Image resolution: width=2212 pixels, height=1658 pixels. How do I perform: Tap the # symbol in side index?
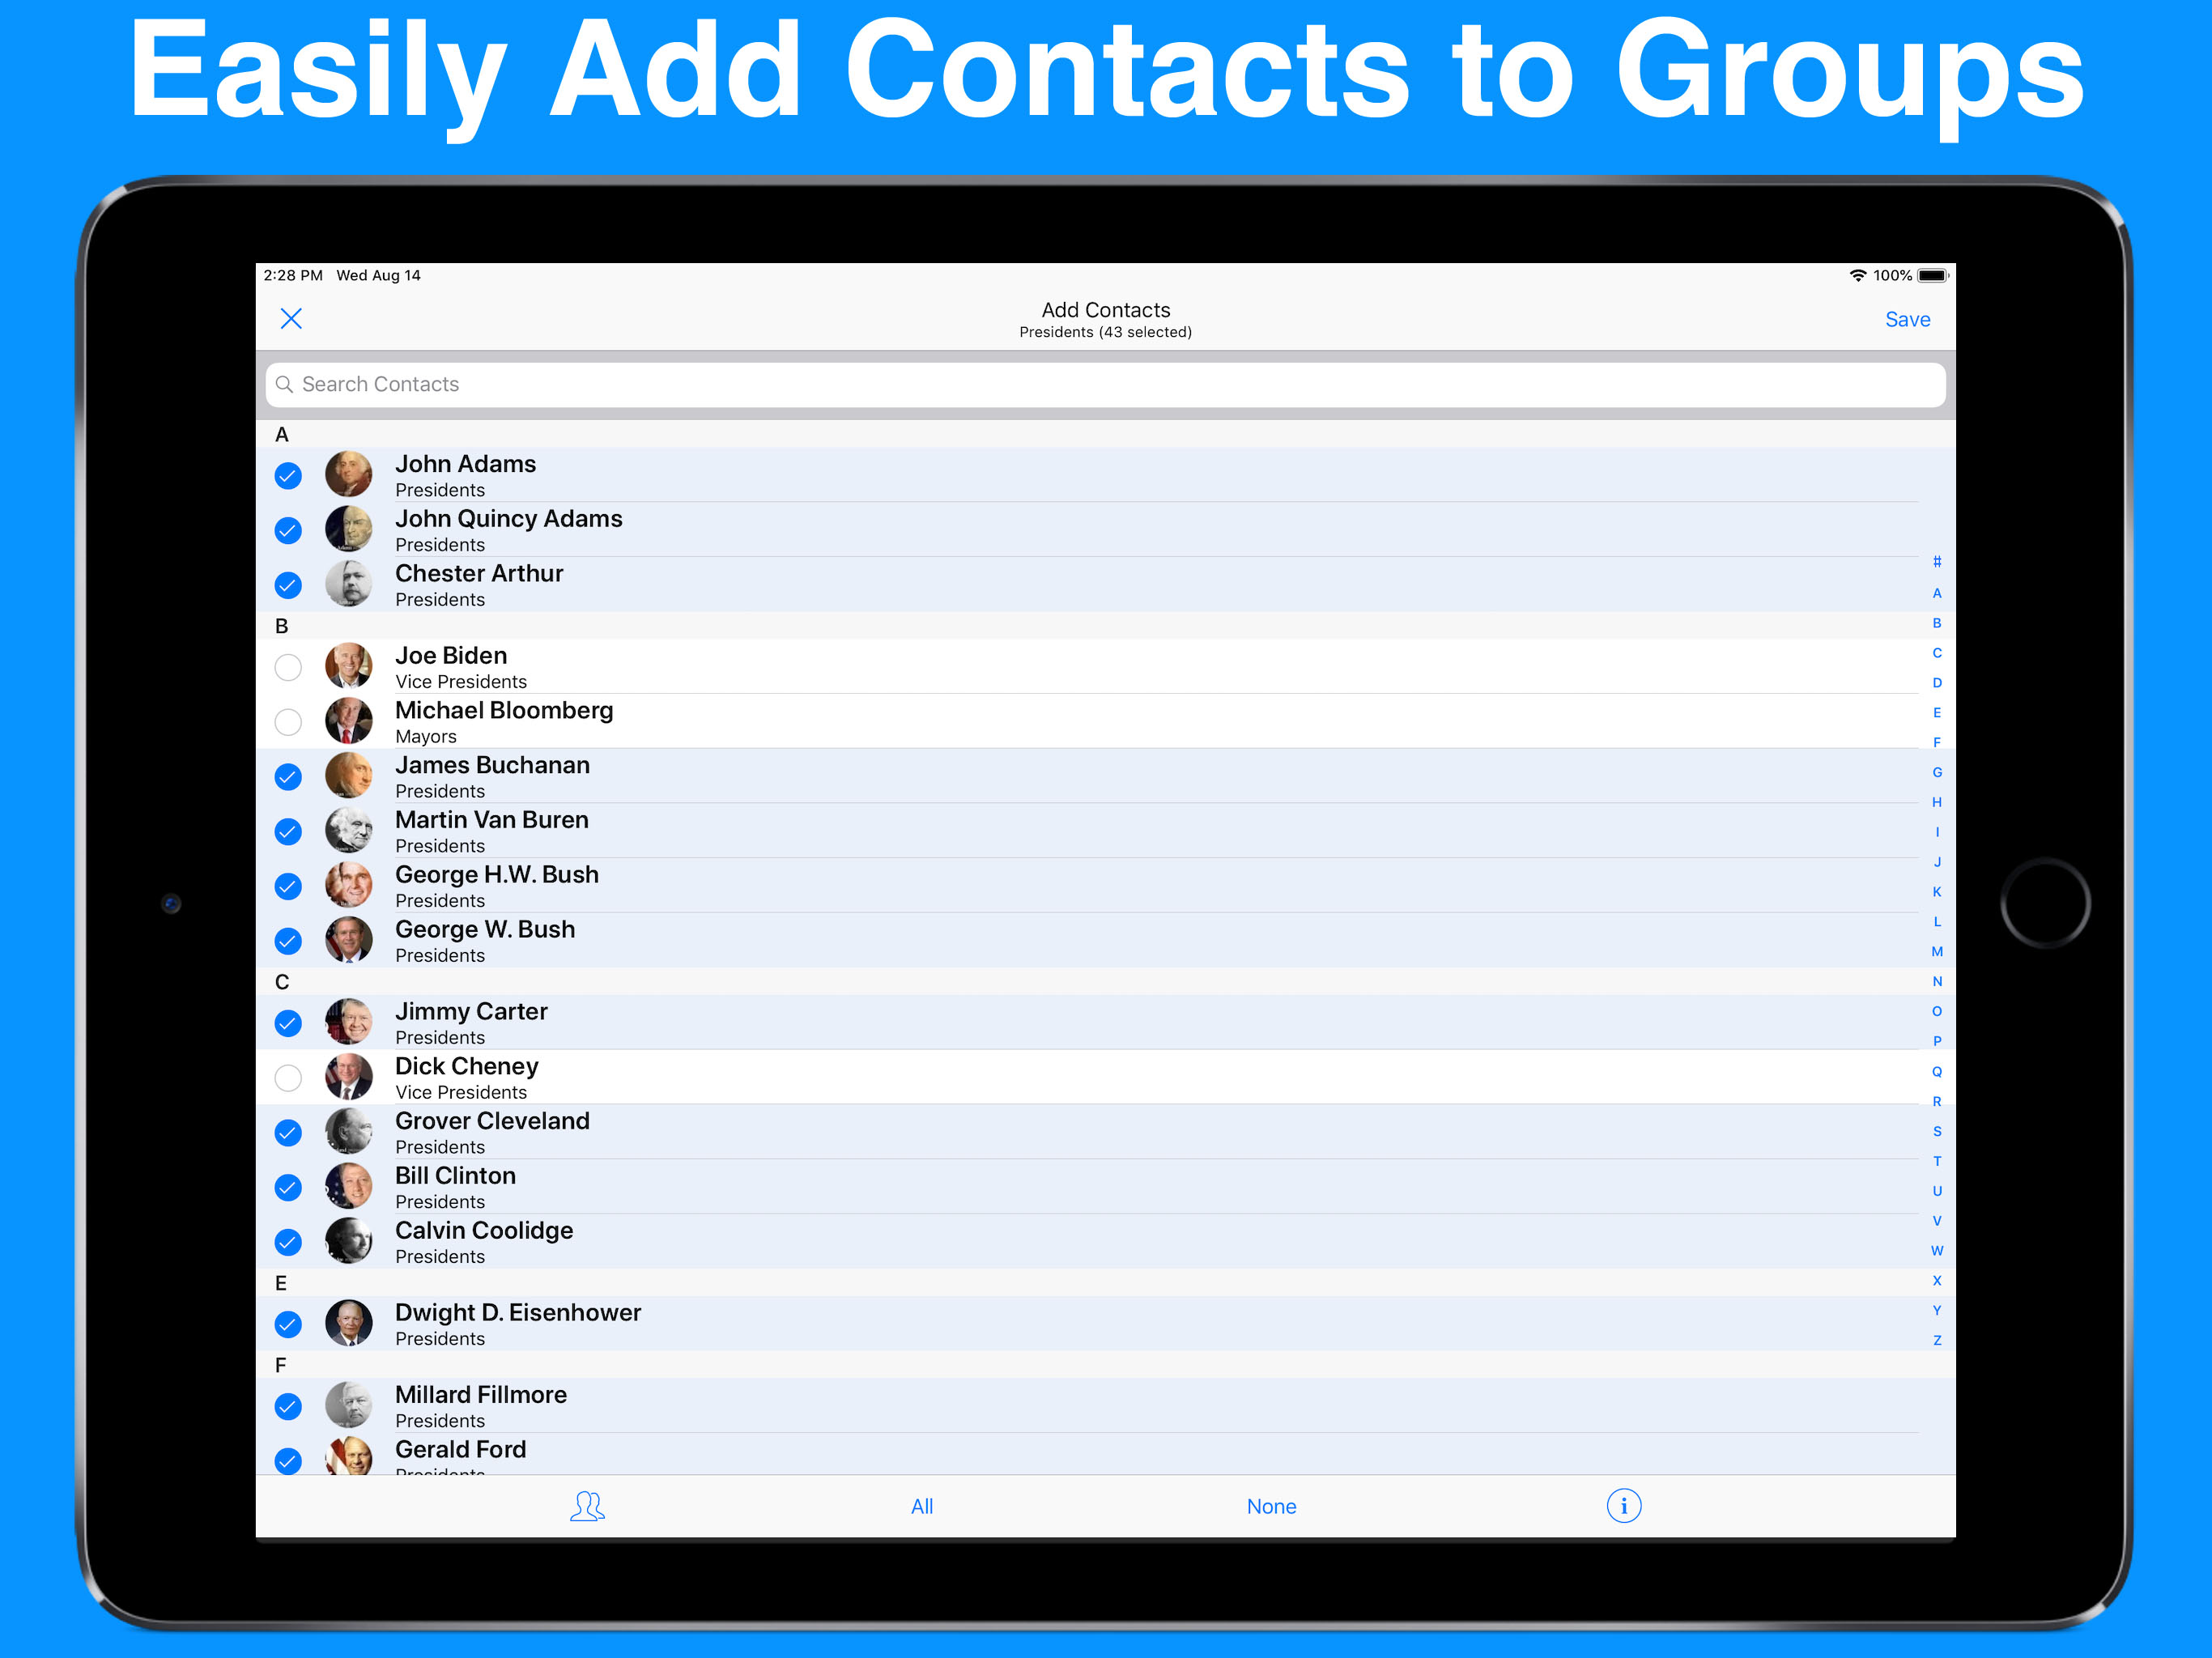[x=1937, y=562]
